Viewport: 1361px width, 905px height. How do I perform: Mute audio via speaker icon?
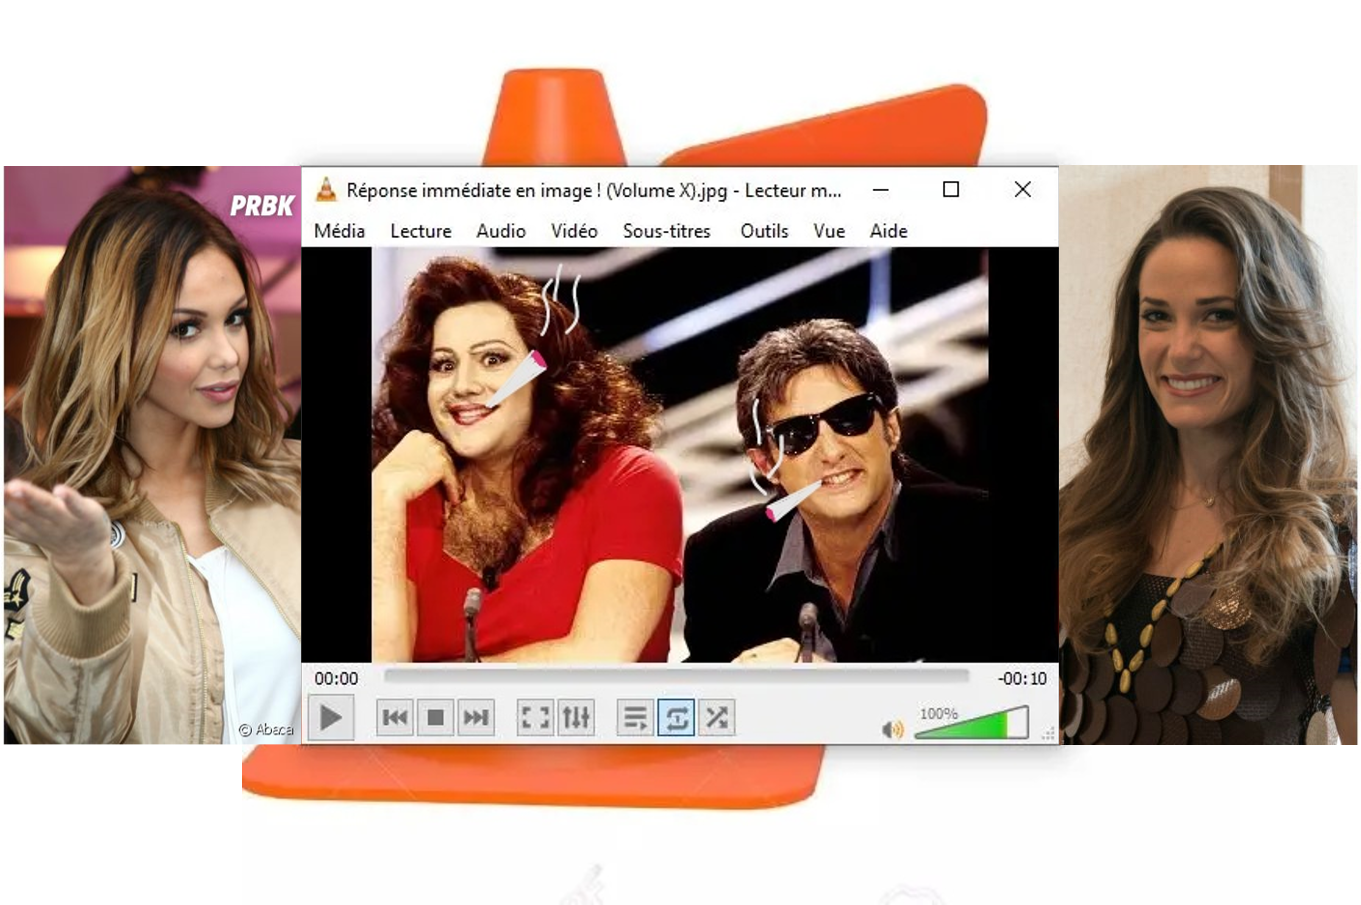tap(892, 730)
